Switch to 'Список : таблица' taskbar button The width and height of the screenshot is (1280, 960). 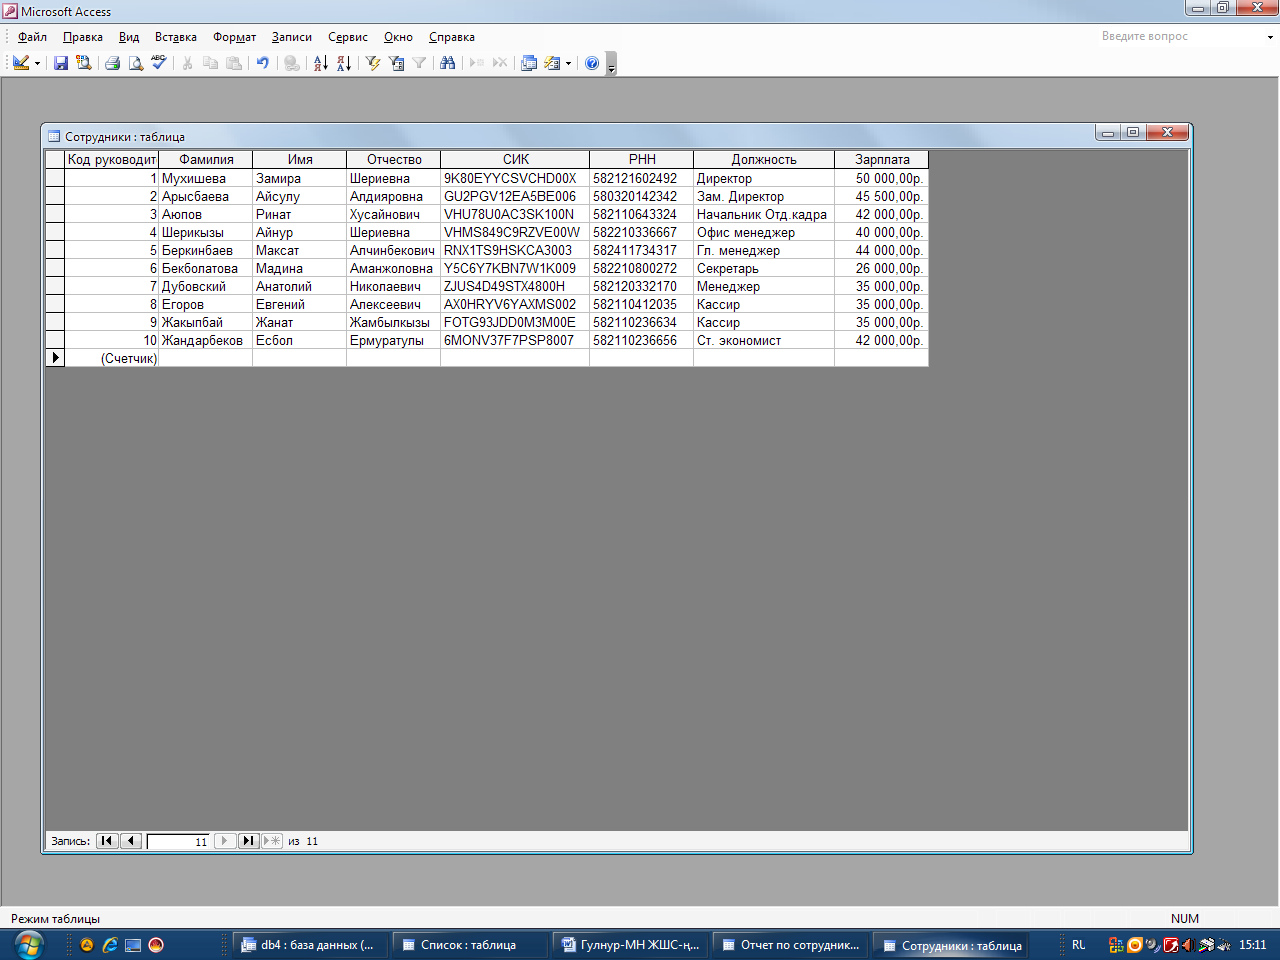pyautogui.click(x=468, y=944)
